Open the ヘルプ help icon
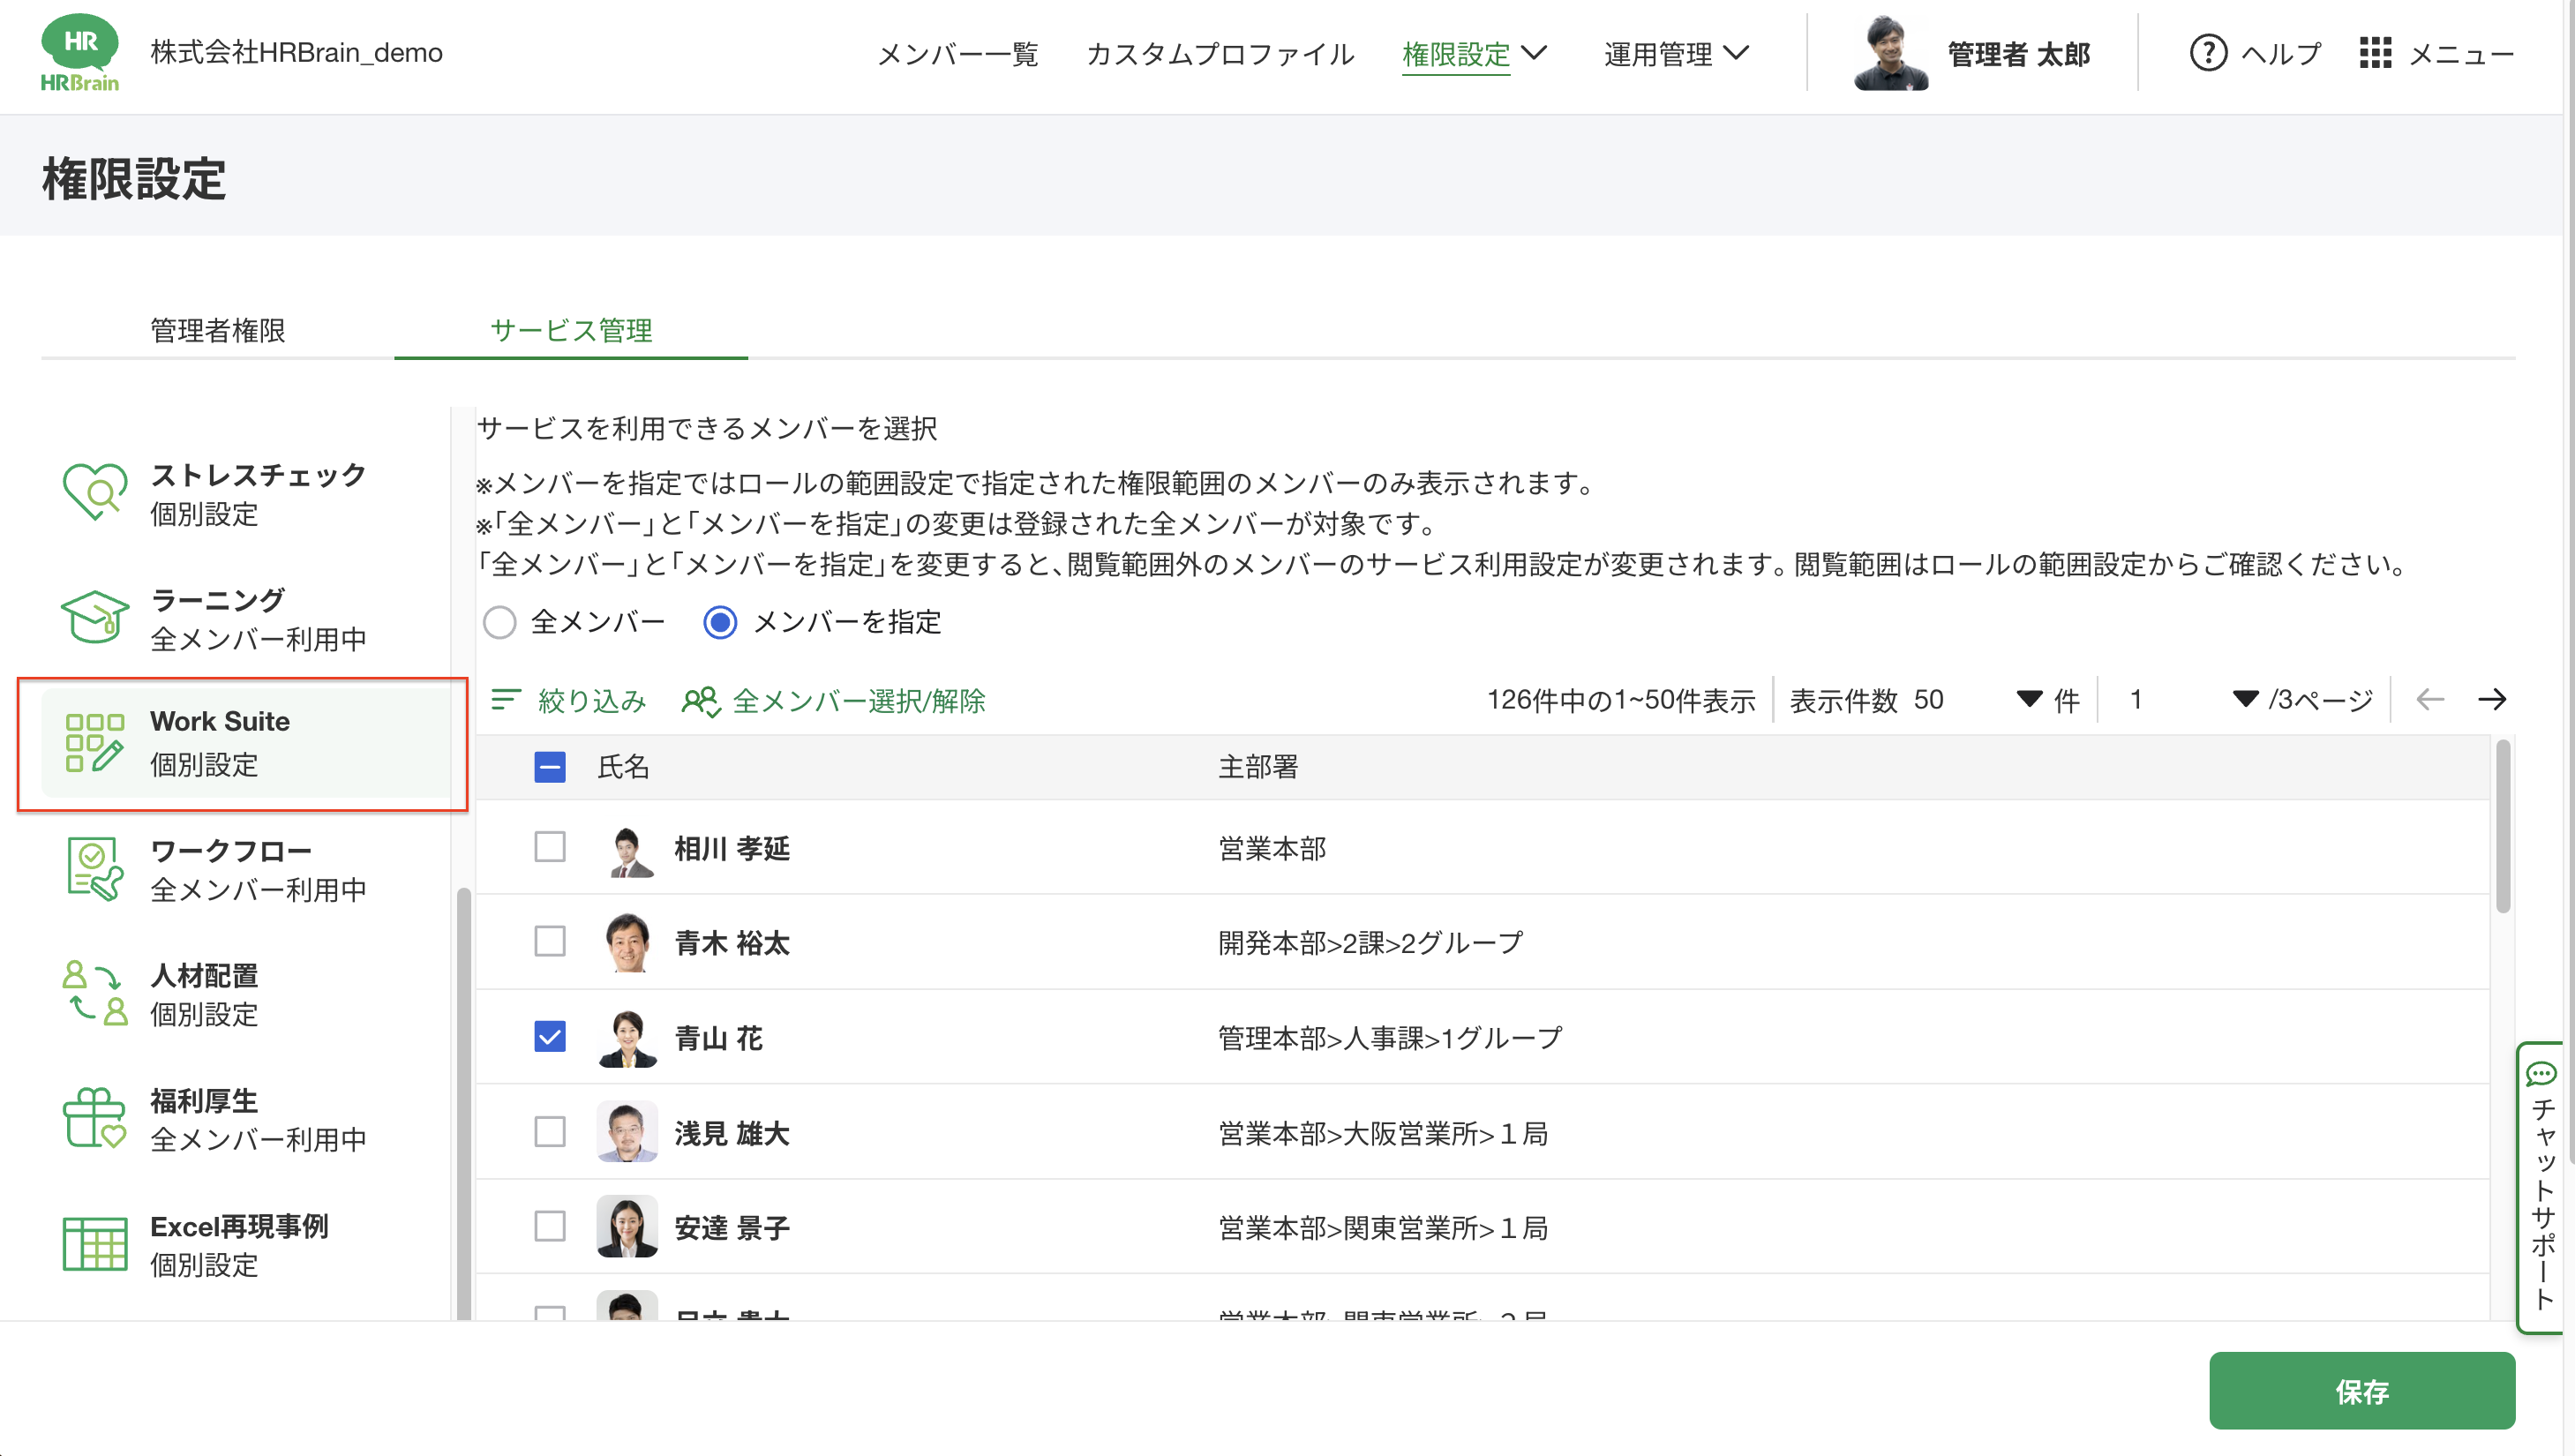This screenshot has height=1456, width=2575. [x=2207, y=53]
